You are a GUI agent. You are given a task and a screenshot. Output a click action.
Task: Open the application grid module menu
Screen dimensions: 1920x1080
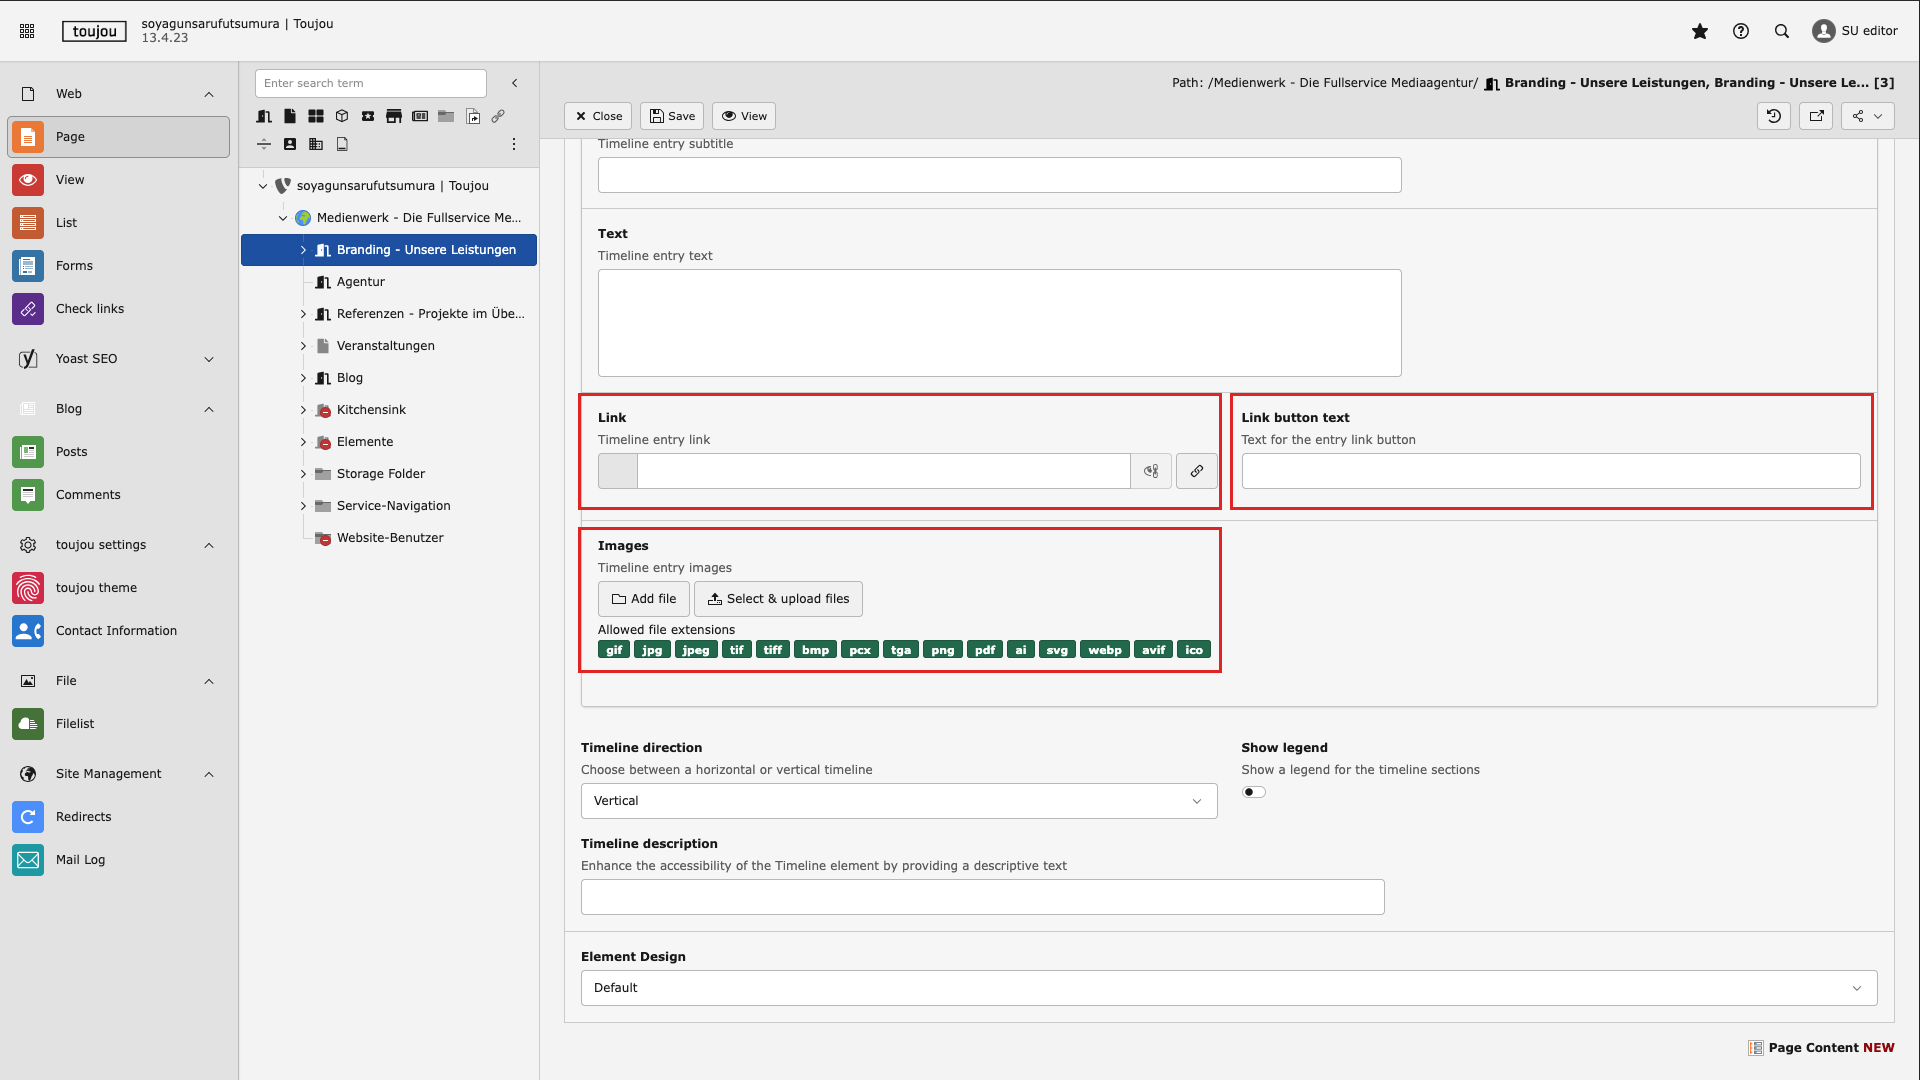tap(27, 31)
